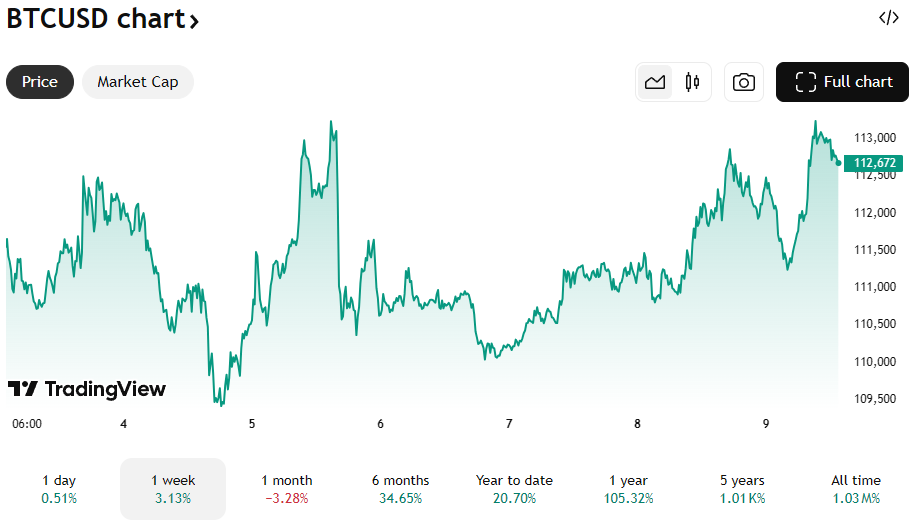Take a chart snapshot with camera icon
The width and height of the screenshot is (919, 526).
pos(744,82)
